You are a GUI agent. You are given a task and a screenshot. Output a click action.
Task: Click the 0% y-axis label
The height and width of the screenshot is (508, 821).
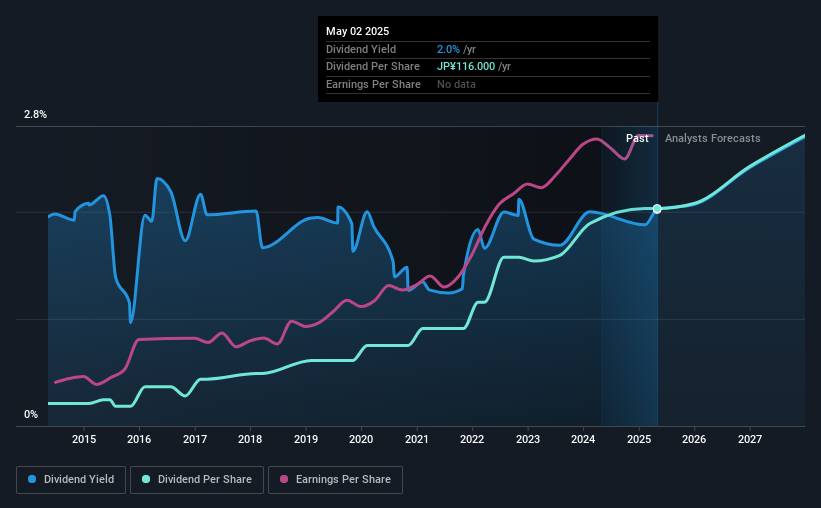pos(31,414)
